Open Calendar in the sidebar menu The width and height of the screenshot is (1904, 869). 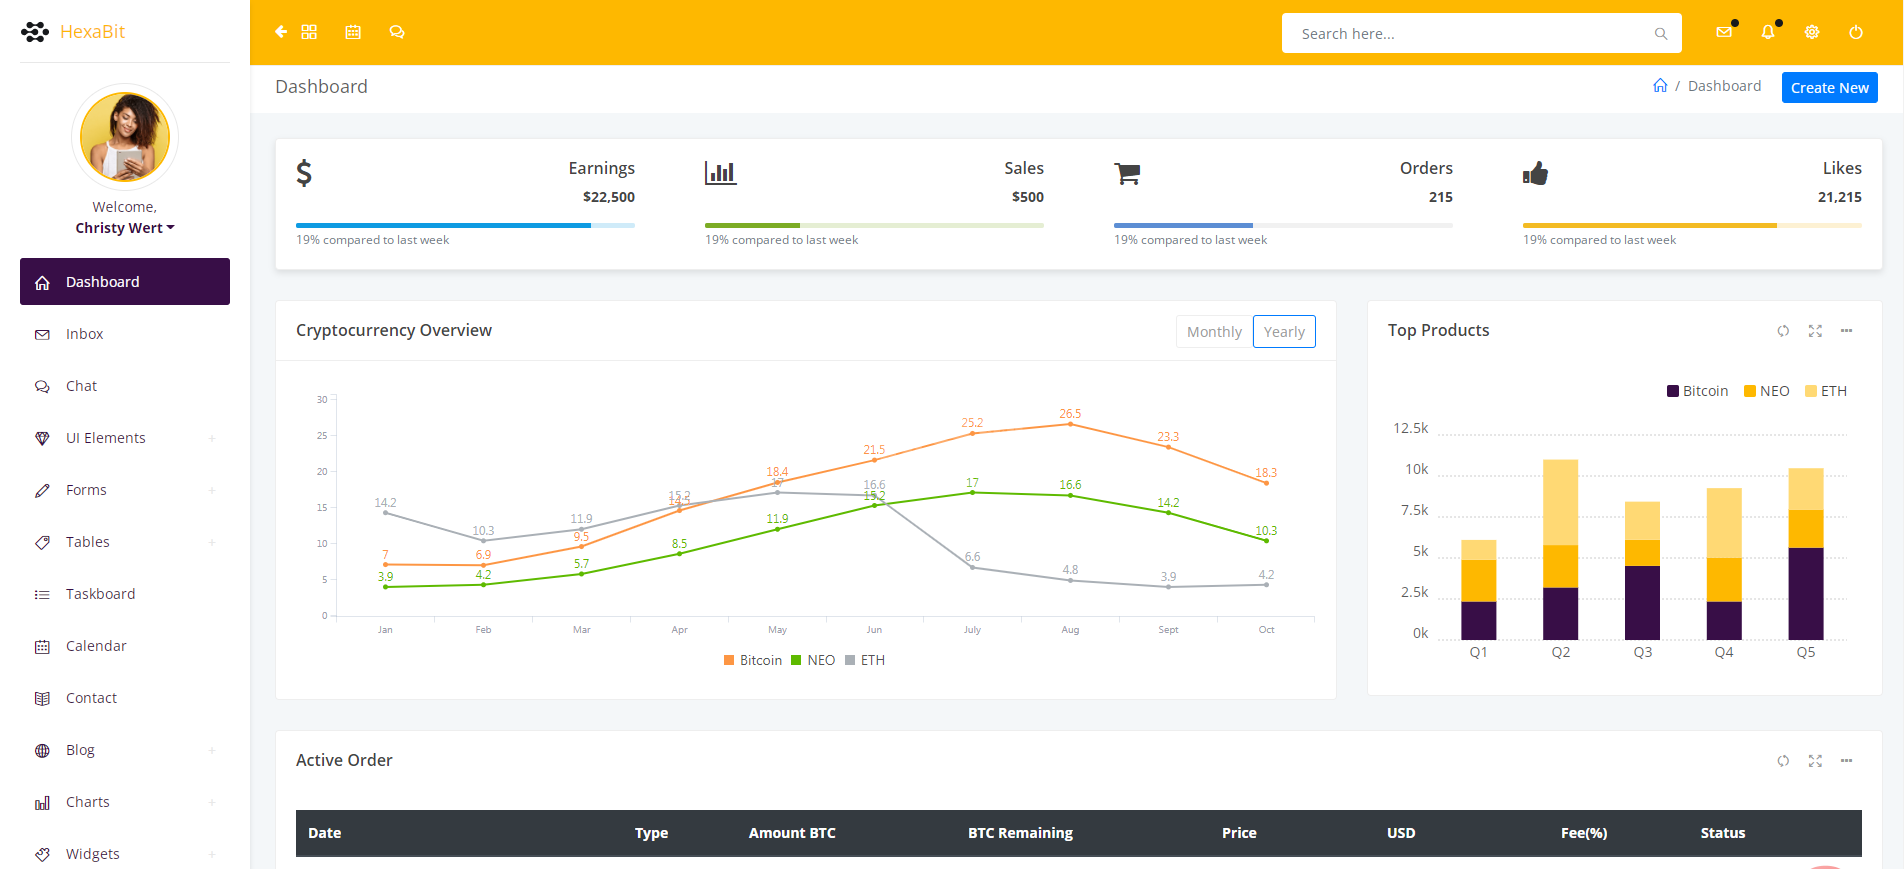125,646
